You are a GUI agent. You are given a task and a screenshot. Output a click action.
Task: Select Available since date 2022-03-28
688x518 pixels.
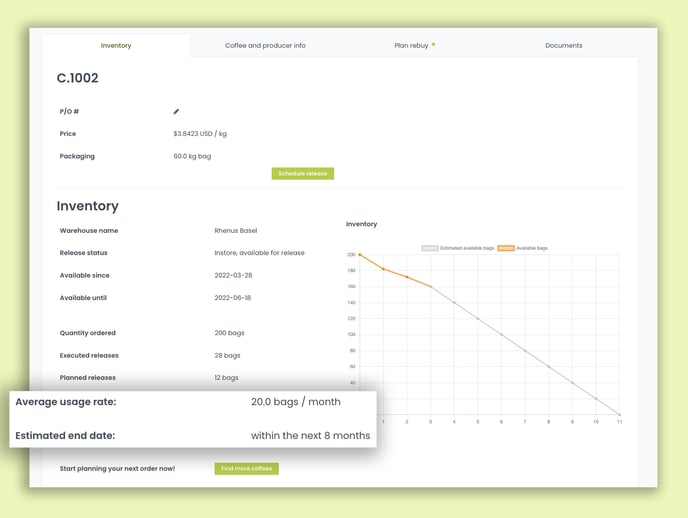(233, 275)
